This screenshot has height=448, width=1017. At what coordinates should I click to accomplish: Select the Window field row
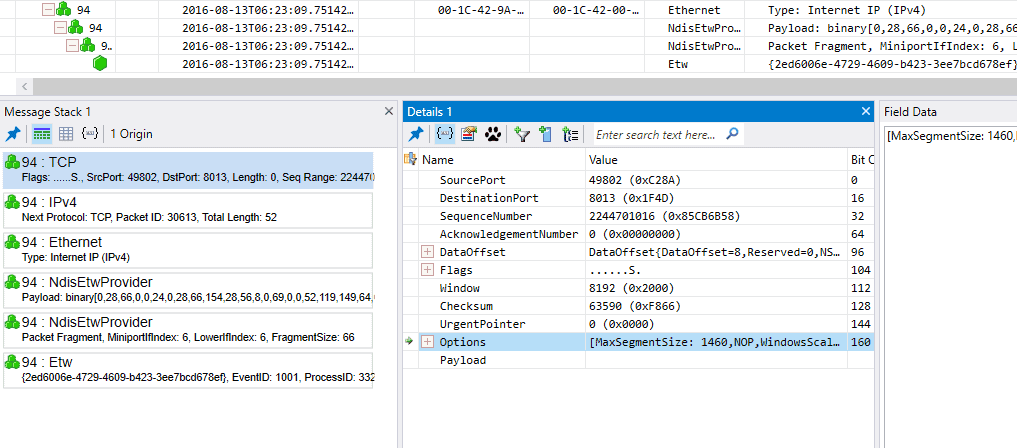point(638,288)
